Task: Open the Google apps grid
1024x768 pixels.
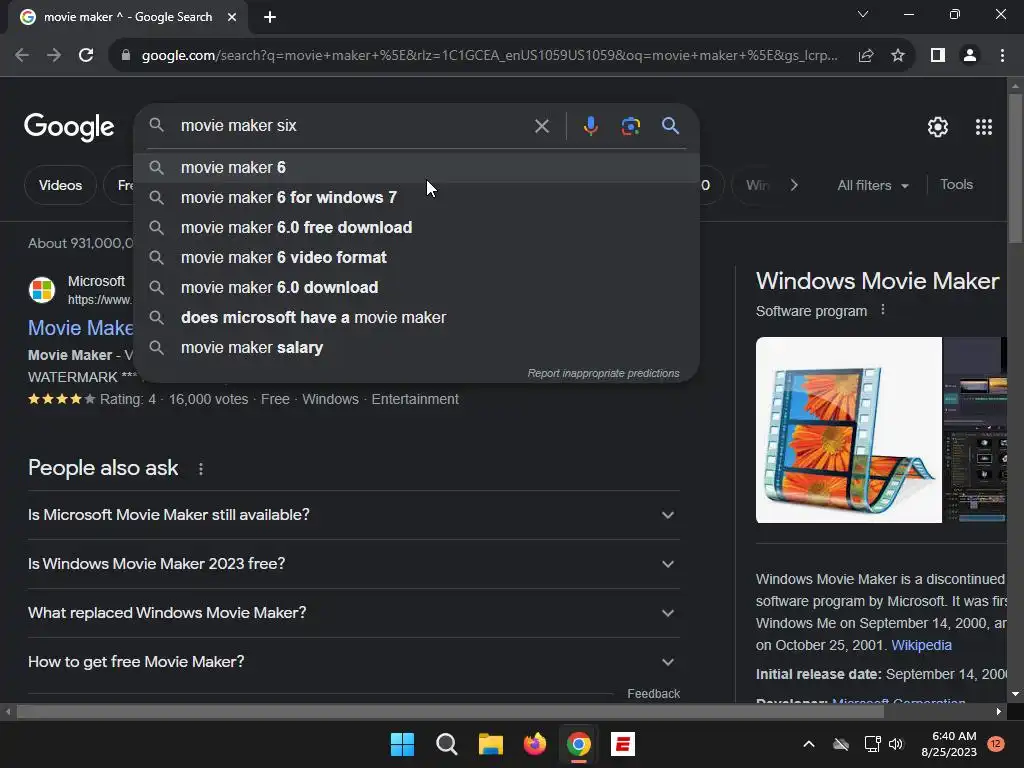Action: [x=984, y=127]
